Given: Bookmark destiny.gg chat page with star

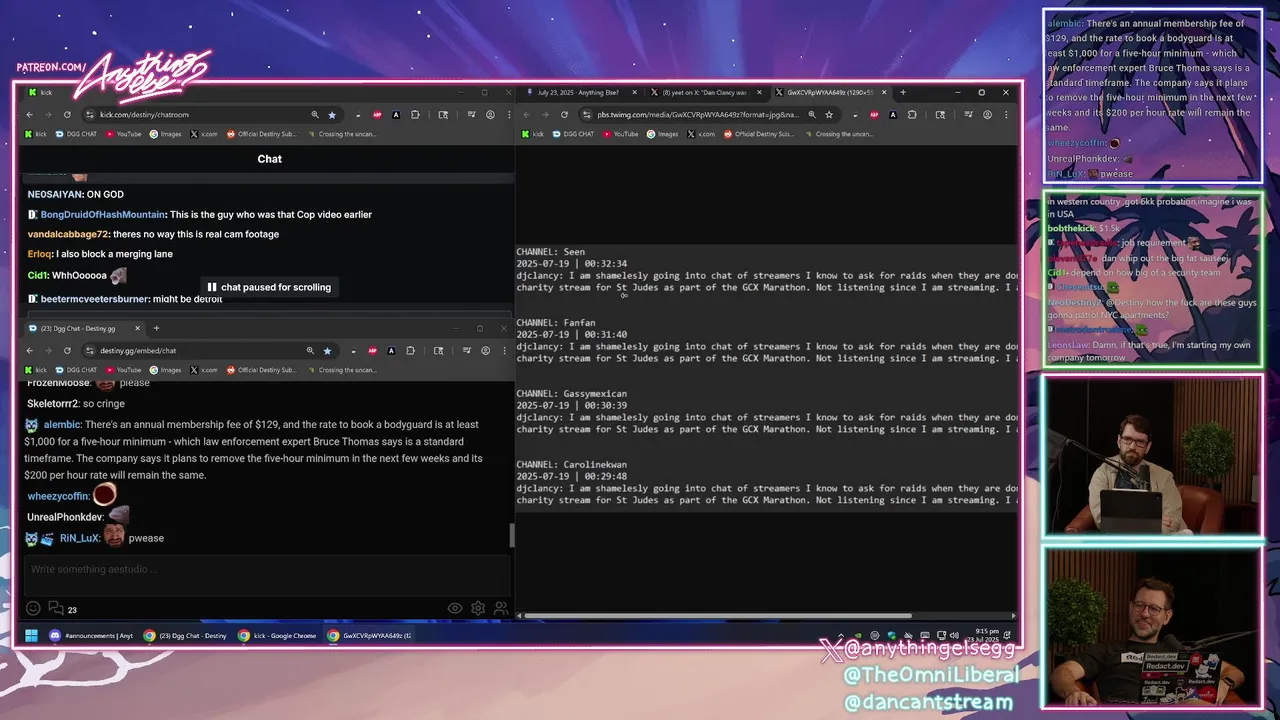Looking at the screenshot, I should [327, 351].
